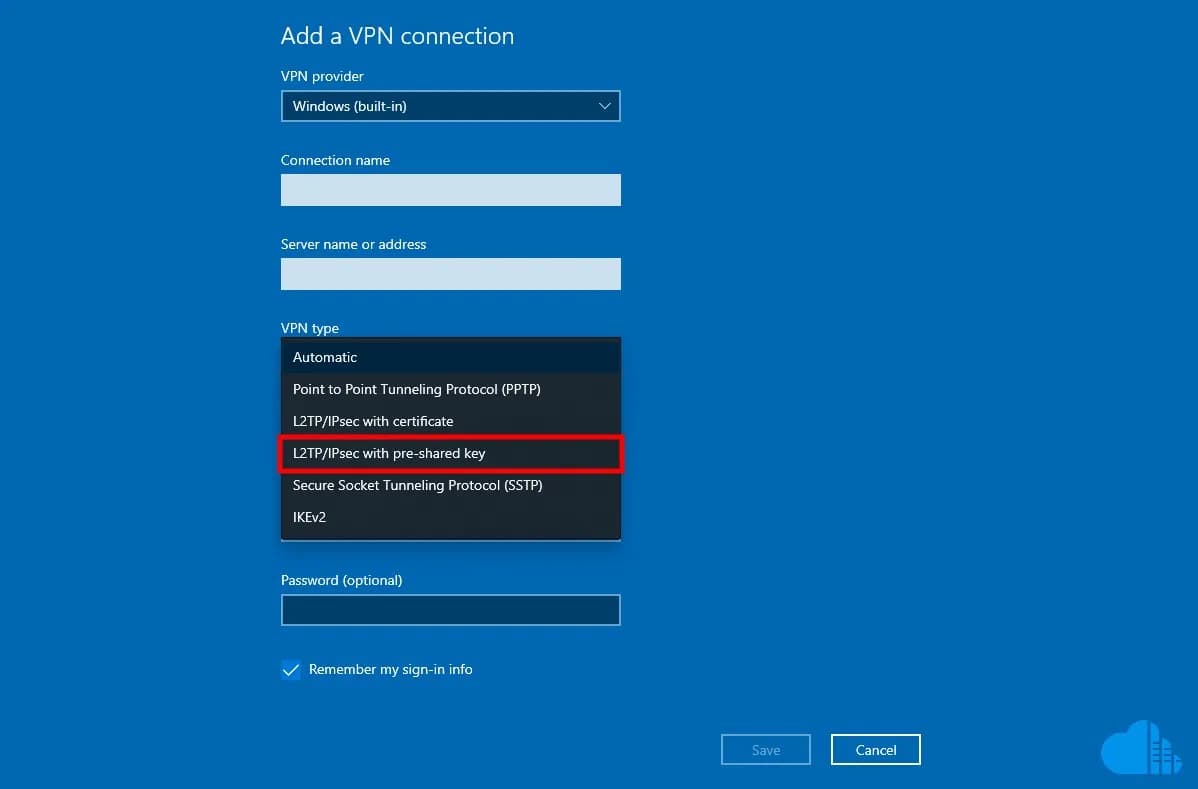1198x789 pixels.
Task: Click the Password (optional) field
Action: click(450, 610)
